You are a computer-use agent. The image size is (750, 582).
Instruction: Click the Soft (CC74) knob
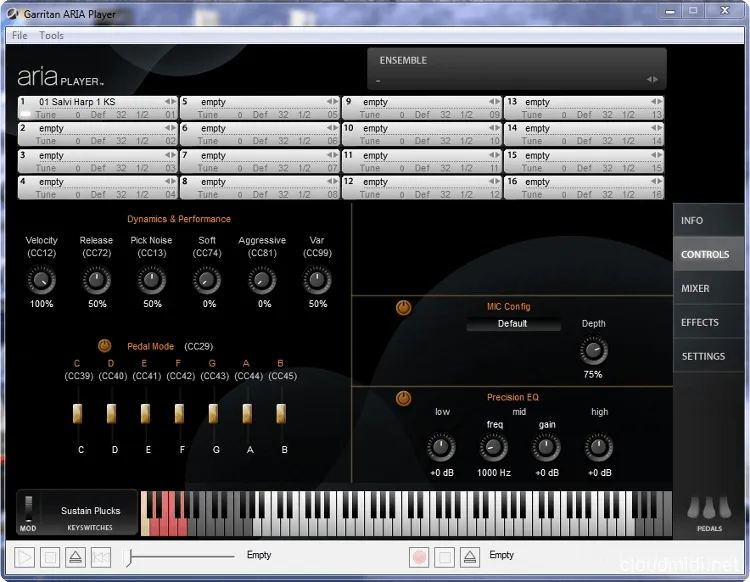207,280
